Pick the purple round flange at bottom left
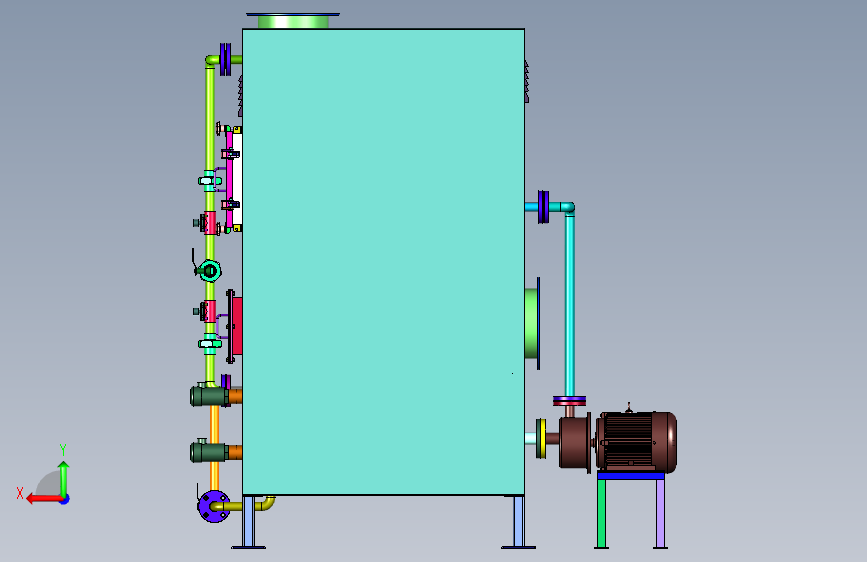 point(214,506)
